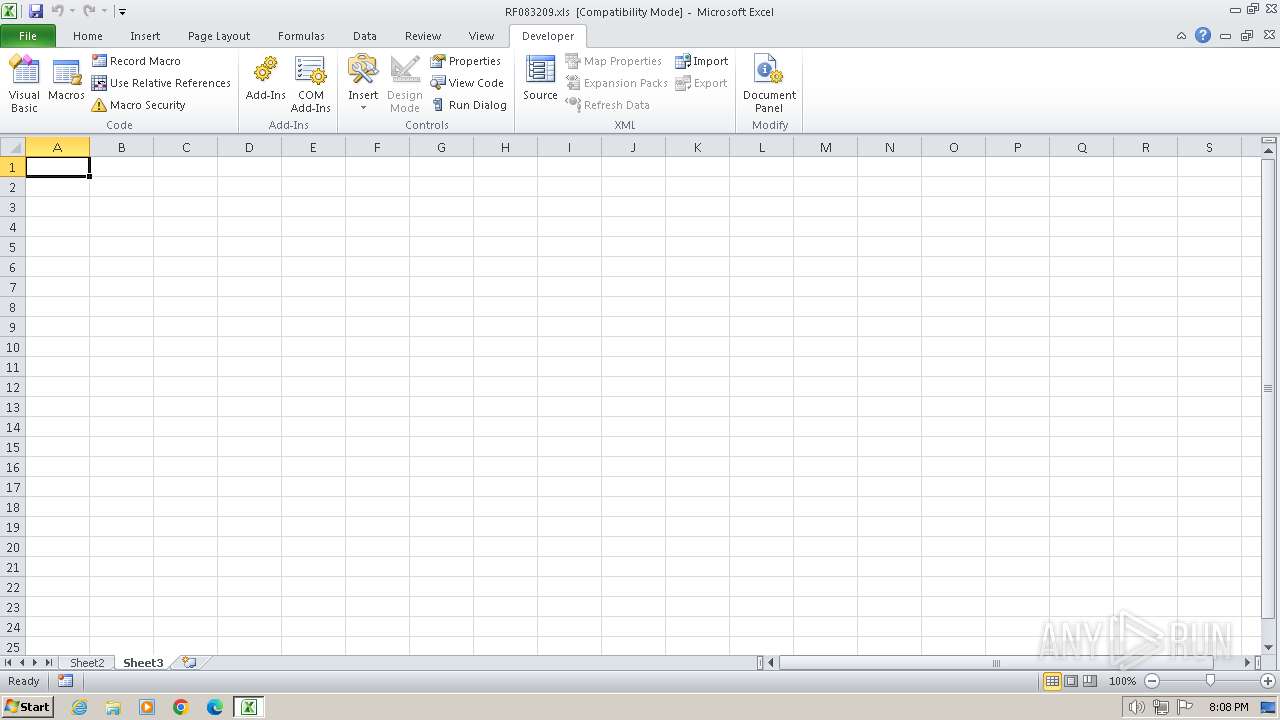Select cell A1
The width and height of the screenshot is (1280, 720).
(57, 167)
